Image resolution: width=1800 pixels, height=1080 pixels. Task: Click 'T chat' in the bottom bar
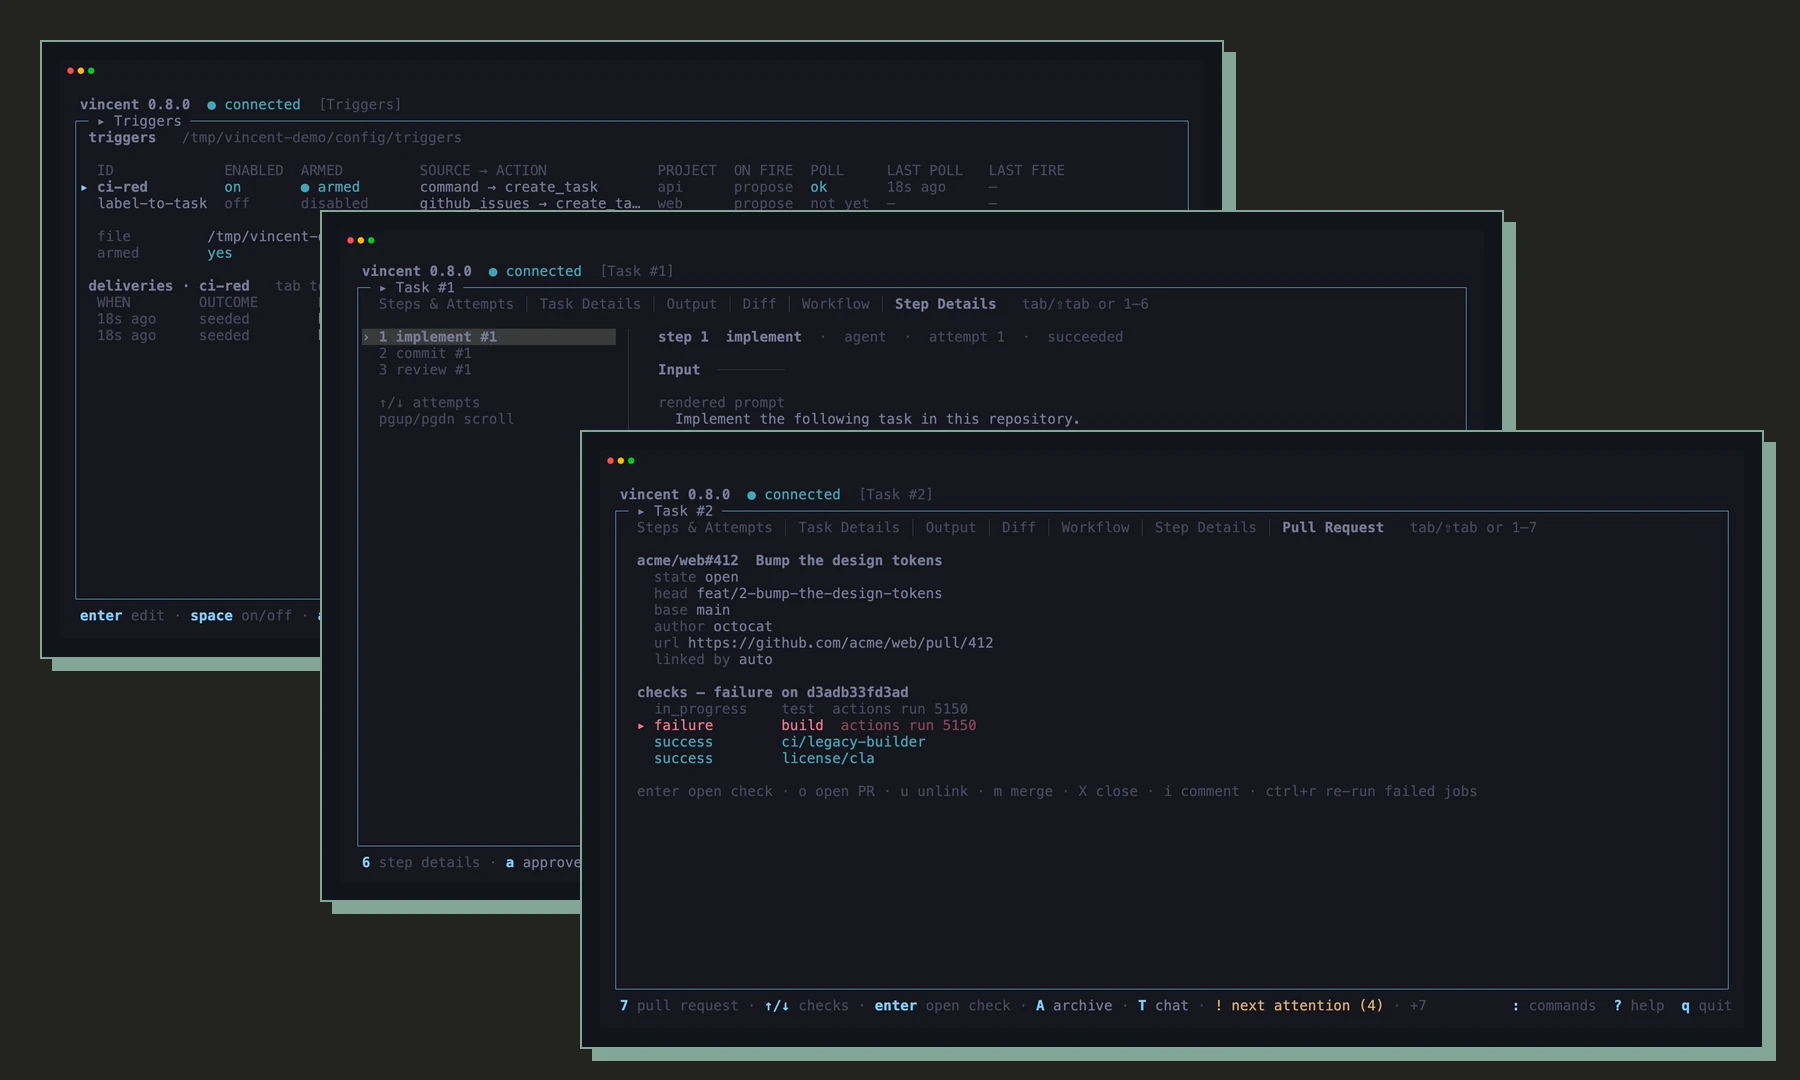pyautogui.click(x=1163, y=1005)
